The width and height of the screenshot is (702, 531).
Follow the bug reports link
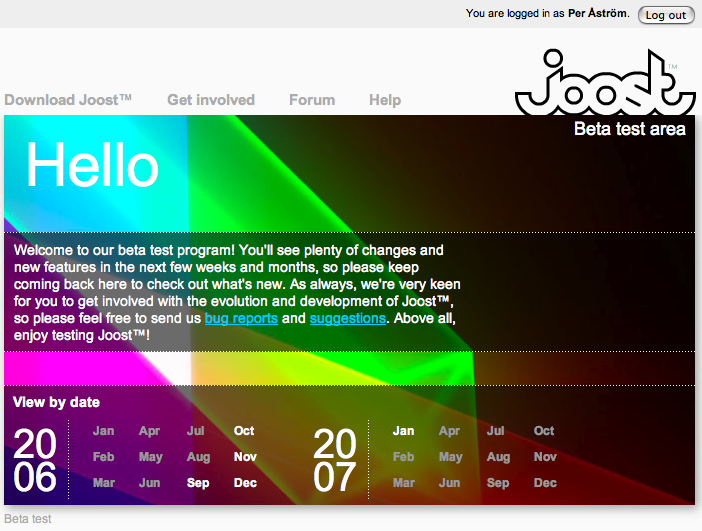(x=241, y=318)
